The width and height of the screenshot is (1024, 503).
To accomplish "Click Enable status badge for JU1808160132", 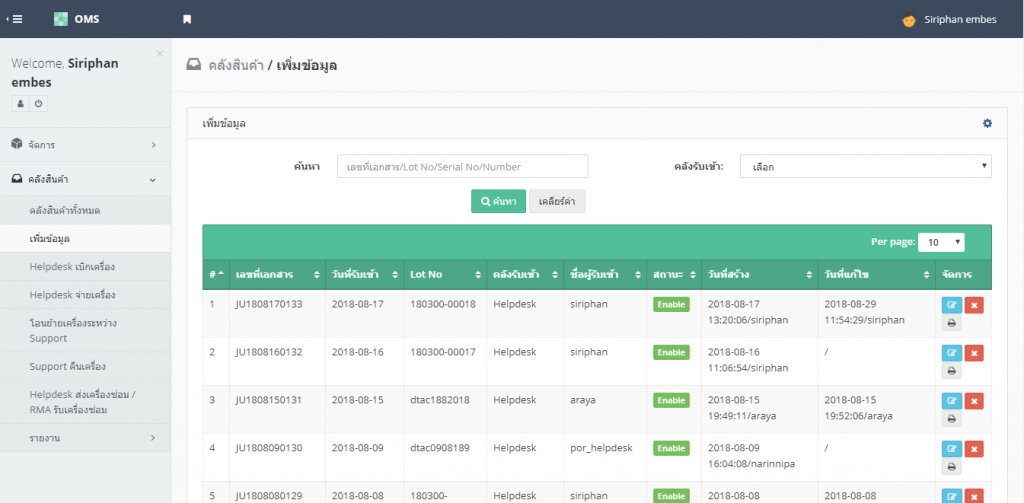I will pos(671,352).
